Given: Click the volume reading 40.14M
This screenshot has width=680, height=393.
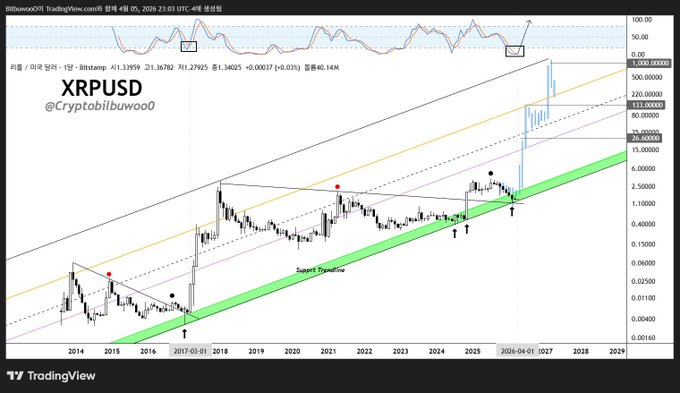Looking at the screenshot, I should click(327, 68).
